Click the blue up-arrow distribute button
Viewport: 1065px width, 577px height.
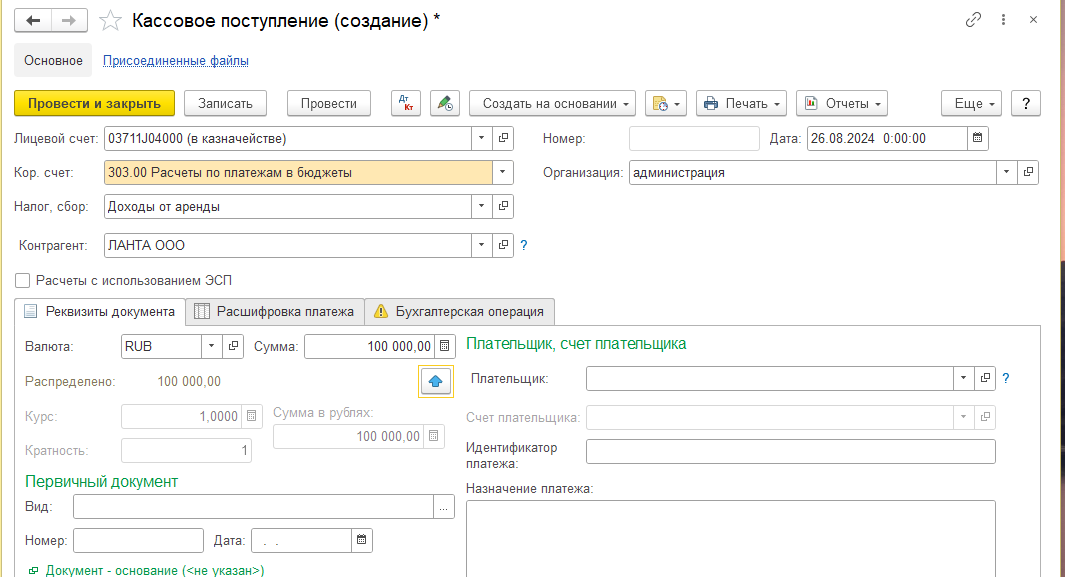pos(435,381)
